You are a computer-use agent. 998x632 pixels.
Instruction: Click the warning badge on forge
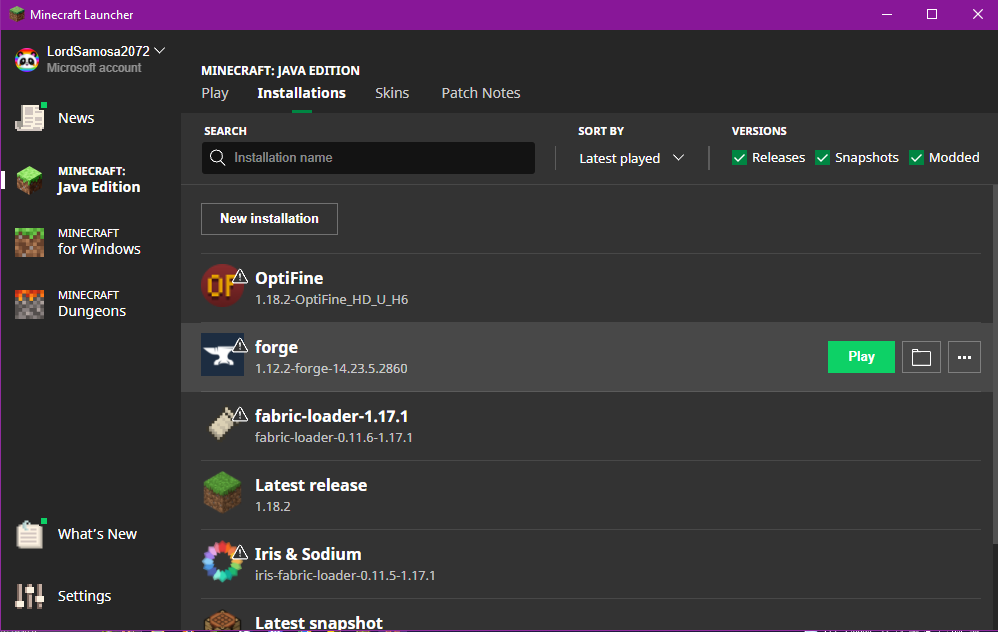point(239,345)
